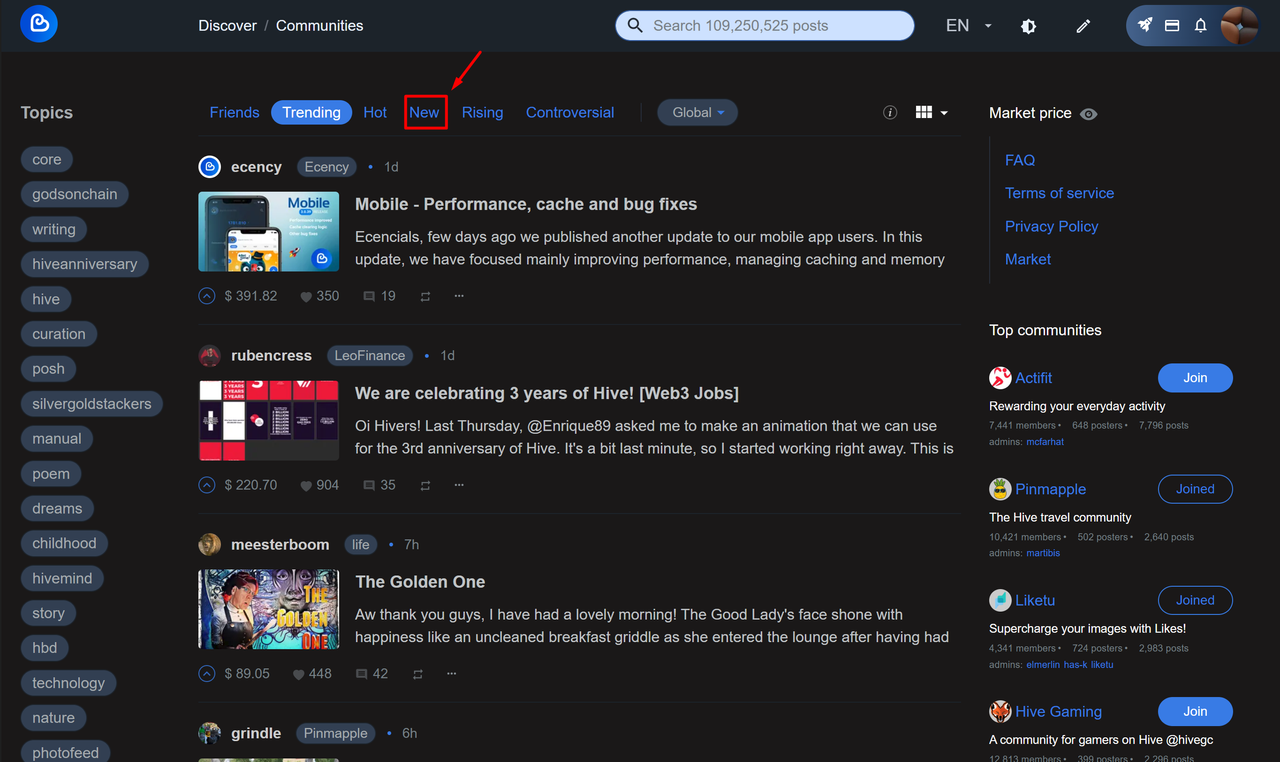
Task: Open the info icon near layout selector
Action: coord(890,112)
